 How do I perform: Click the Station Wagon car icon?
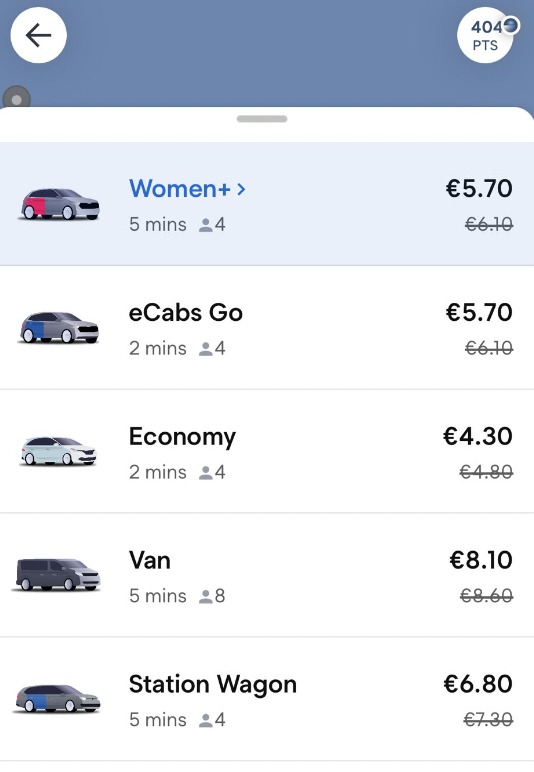[58, 698]
